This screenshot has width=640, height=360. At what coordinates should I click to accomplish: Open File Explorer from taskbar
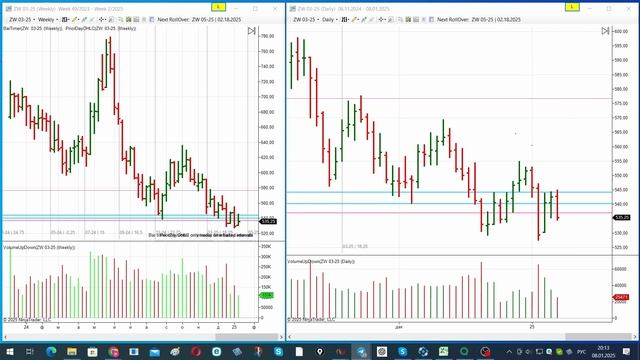point(72,351)
